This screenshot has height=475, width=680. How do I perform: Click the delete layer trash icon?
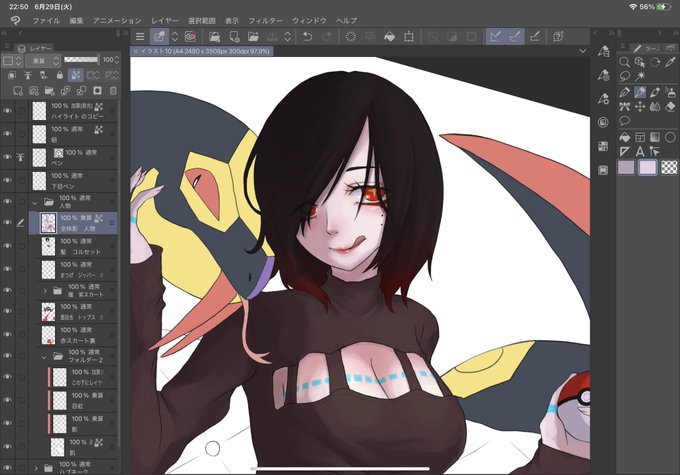pyautogui.click(x=113, y=91)
